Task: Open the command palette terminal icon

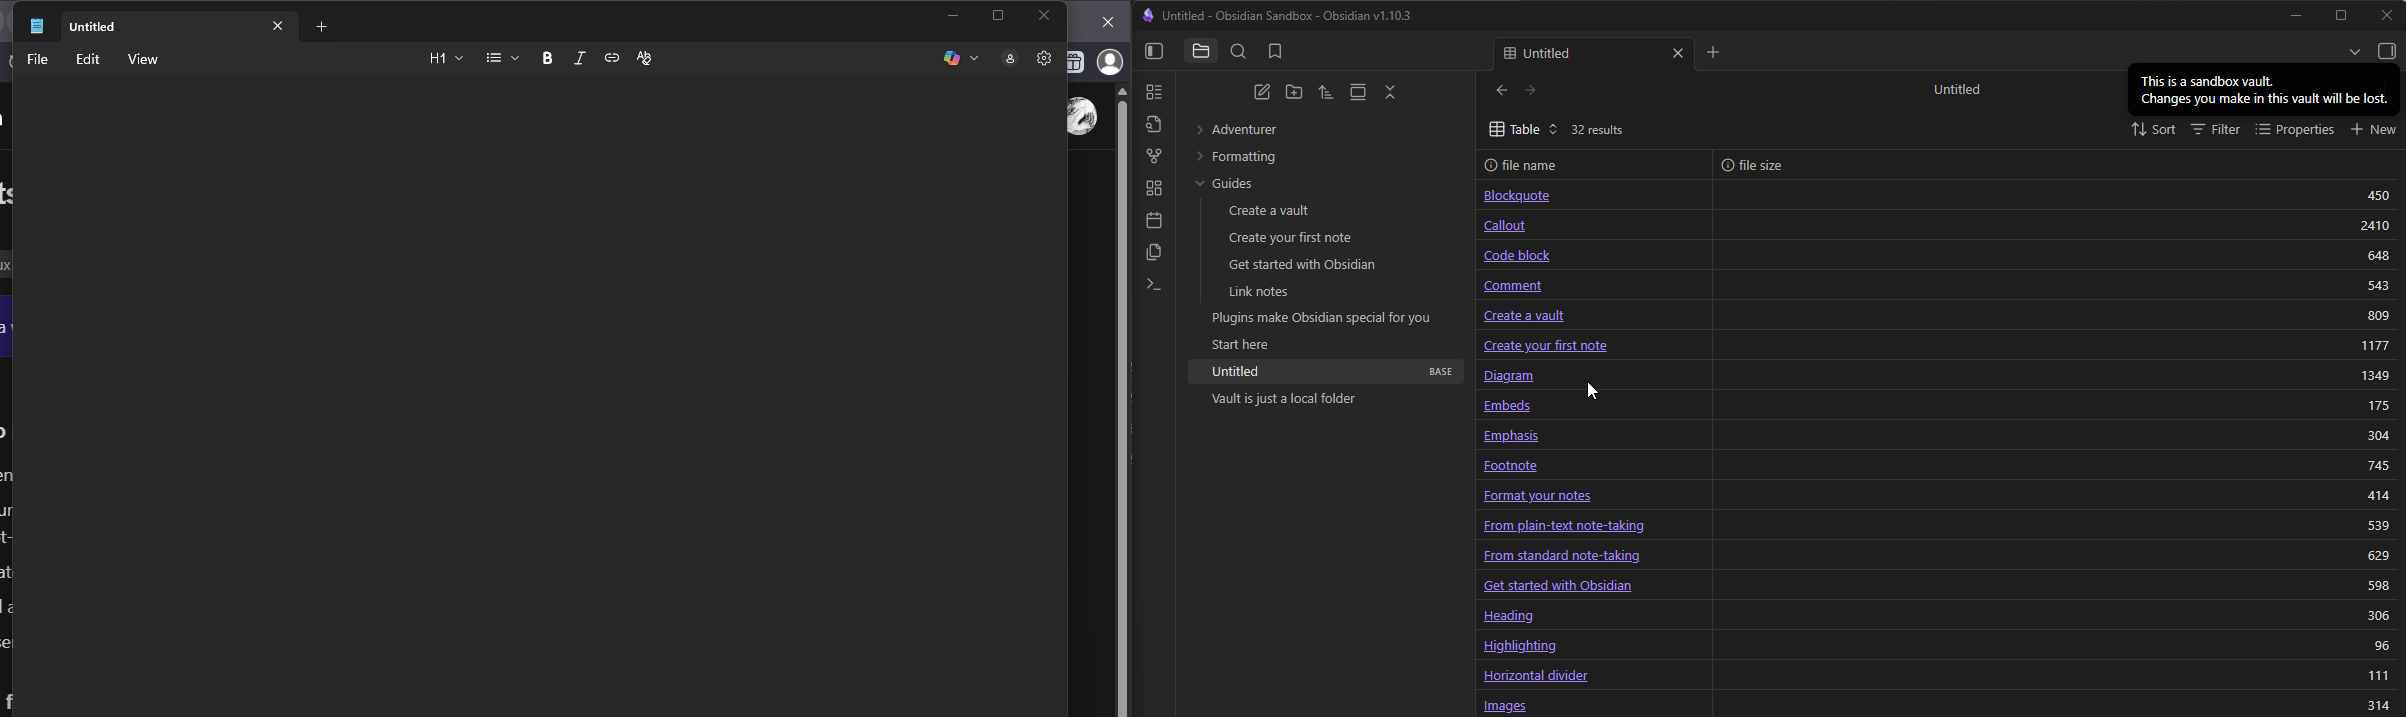Action: (x=1154, y=285)
